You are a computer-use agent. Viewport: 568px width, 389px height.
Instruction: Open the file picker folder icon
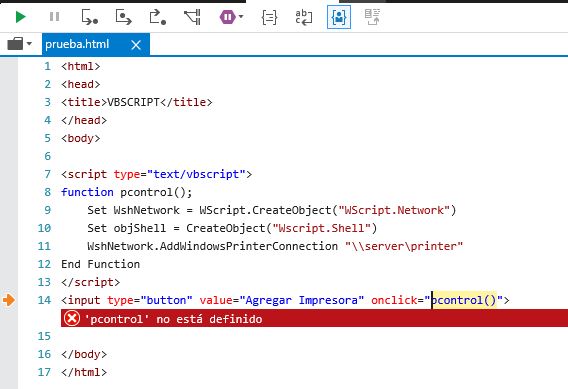(x=15, y=44)
